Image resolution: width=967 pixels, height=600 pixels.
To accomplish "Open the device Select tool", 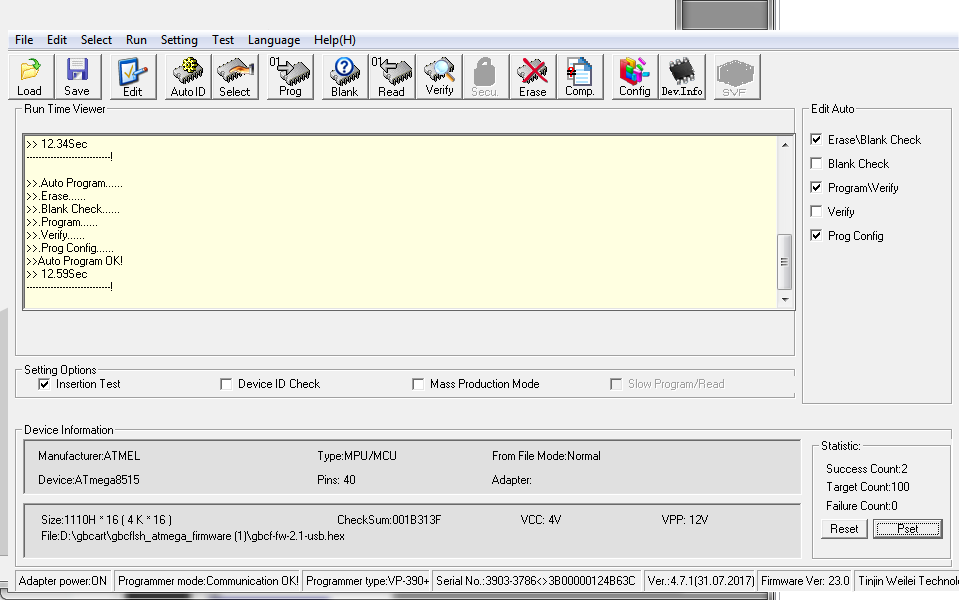I will tap(235, 75).
